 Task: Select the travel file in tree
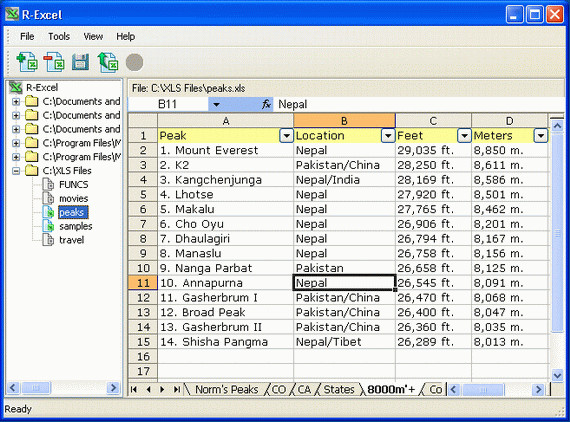(x=72, y=240)
